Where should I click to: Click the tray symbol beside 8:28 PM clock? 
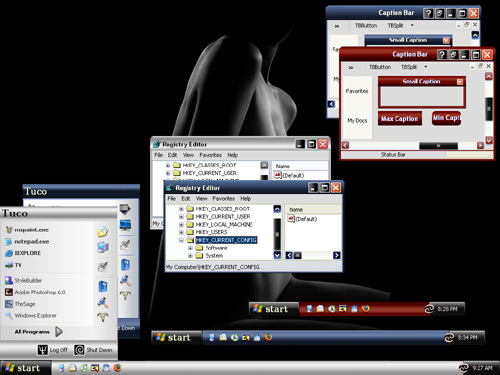[x=429, y=309]
